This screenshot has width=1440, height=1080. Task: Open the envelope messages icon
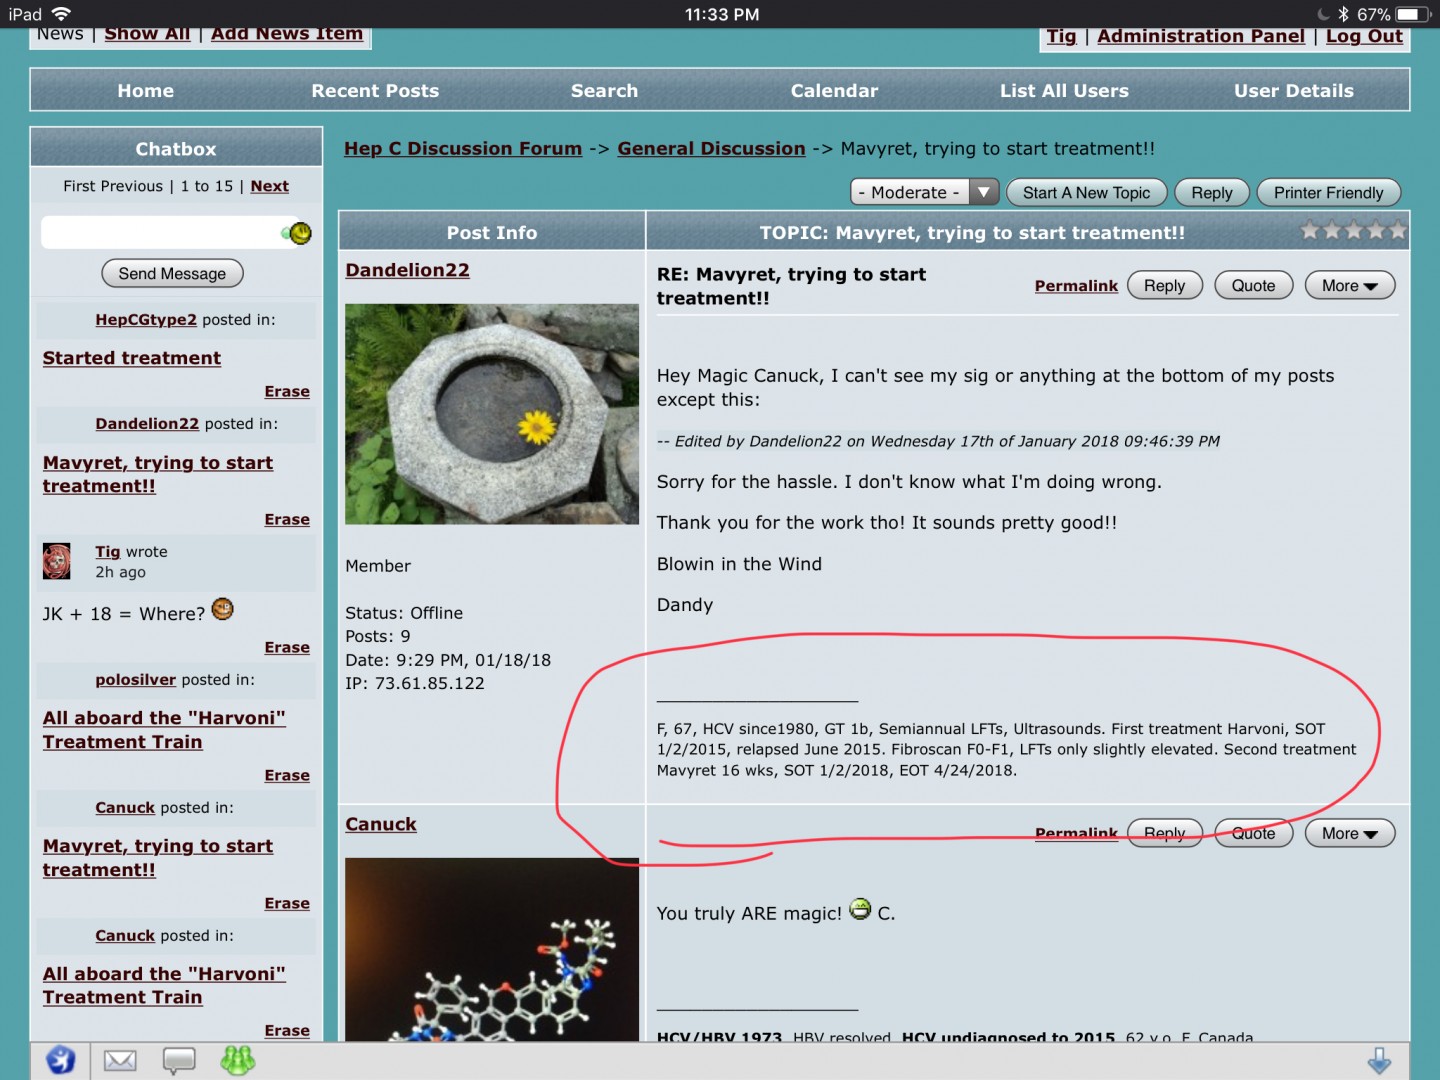click(x=120, y=1060)
